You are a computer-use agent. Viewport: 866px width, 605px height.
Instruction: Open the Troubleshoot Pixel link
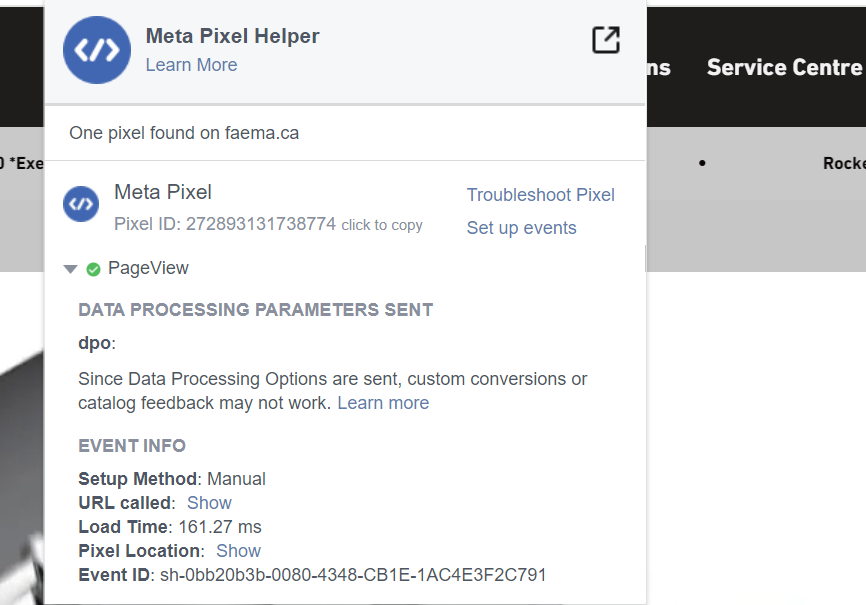[x=540, y=195]
